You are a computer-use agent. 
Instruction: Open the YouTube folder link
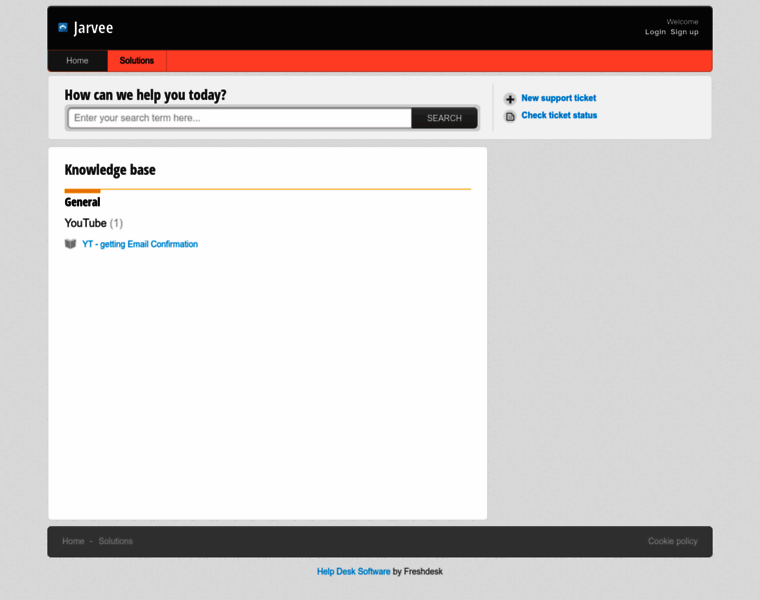pyautogui.click(x=85, y=223)
